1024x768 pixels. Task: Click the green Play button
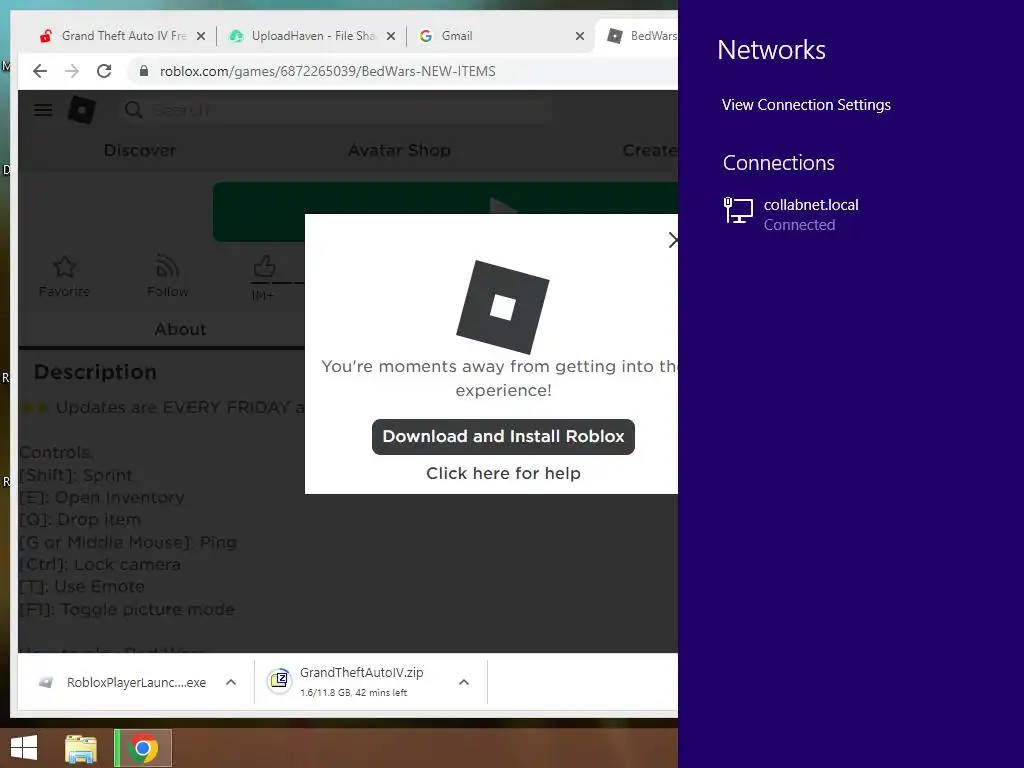[445, 212]
